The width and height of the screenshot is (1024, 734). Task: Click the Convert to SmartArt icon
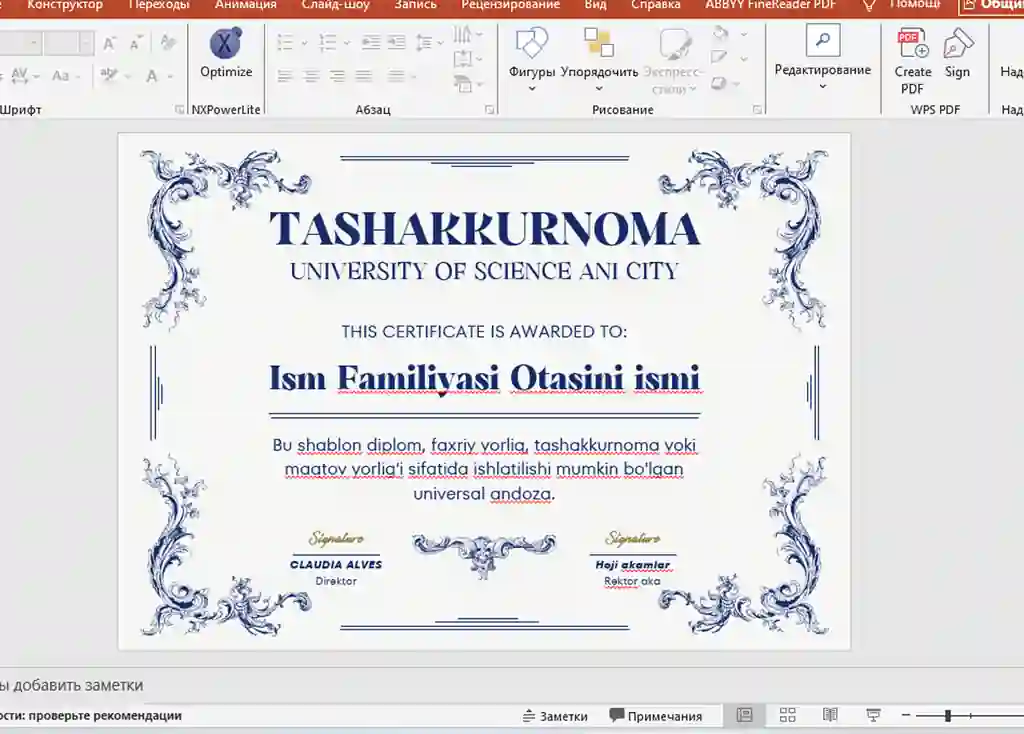pos(462,84)
